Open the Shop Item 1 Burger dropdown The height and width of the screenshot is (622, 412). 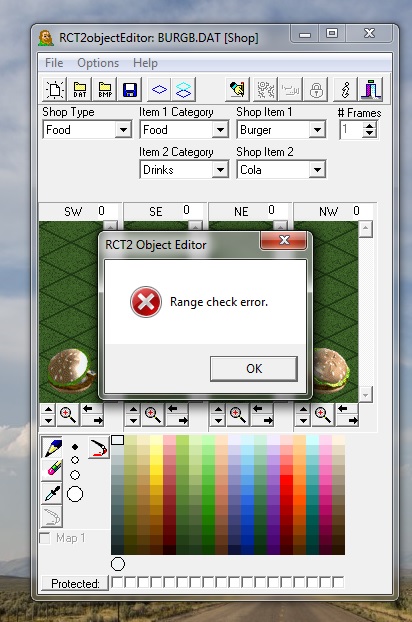[317, 130]
